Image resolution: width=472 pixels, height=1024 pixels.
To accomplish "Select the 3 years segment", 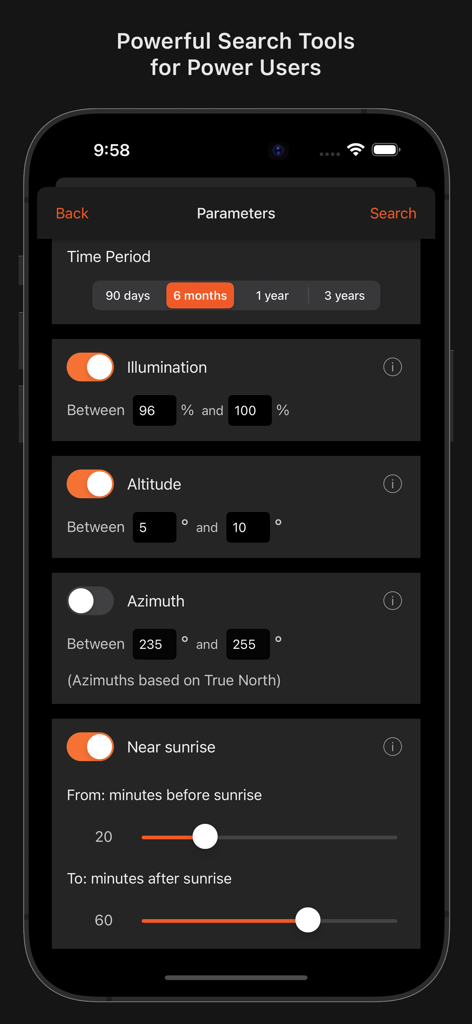I will coord(345,296).
